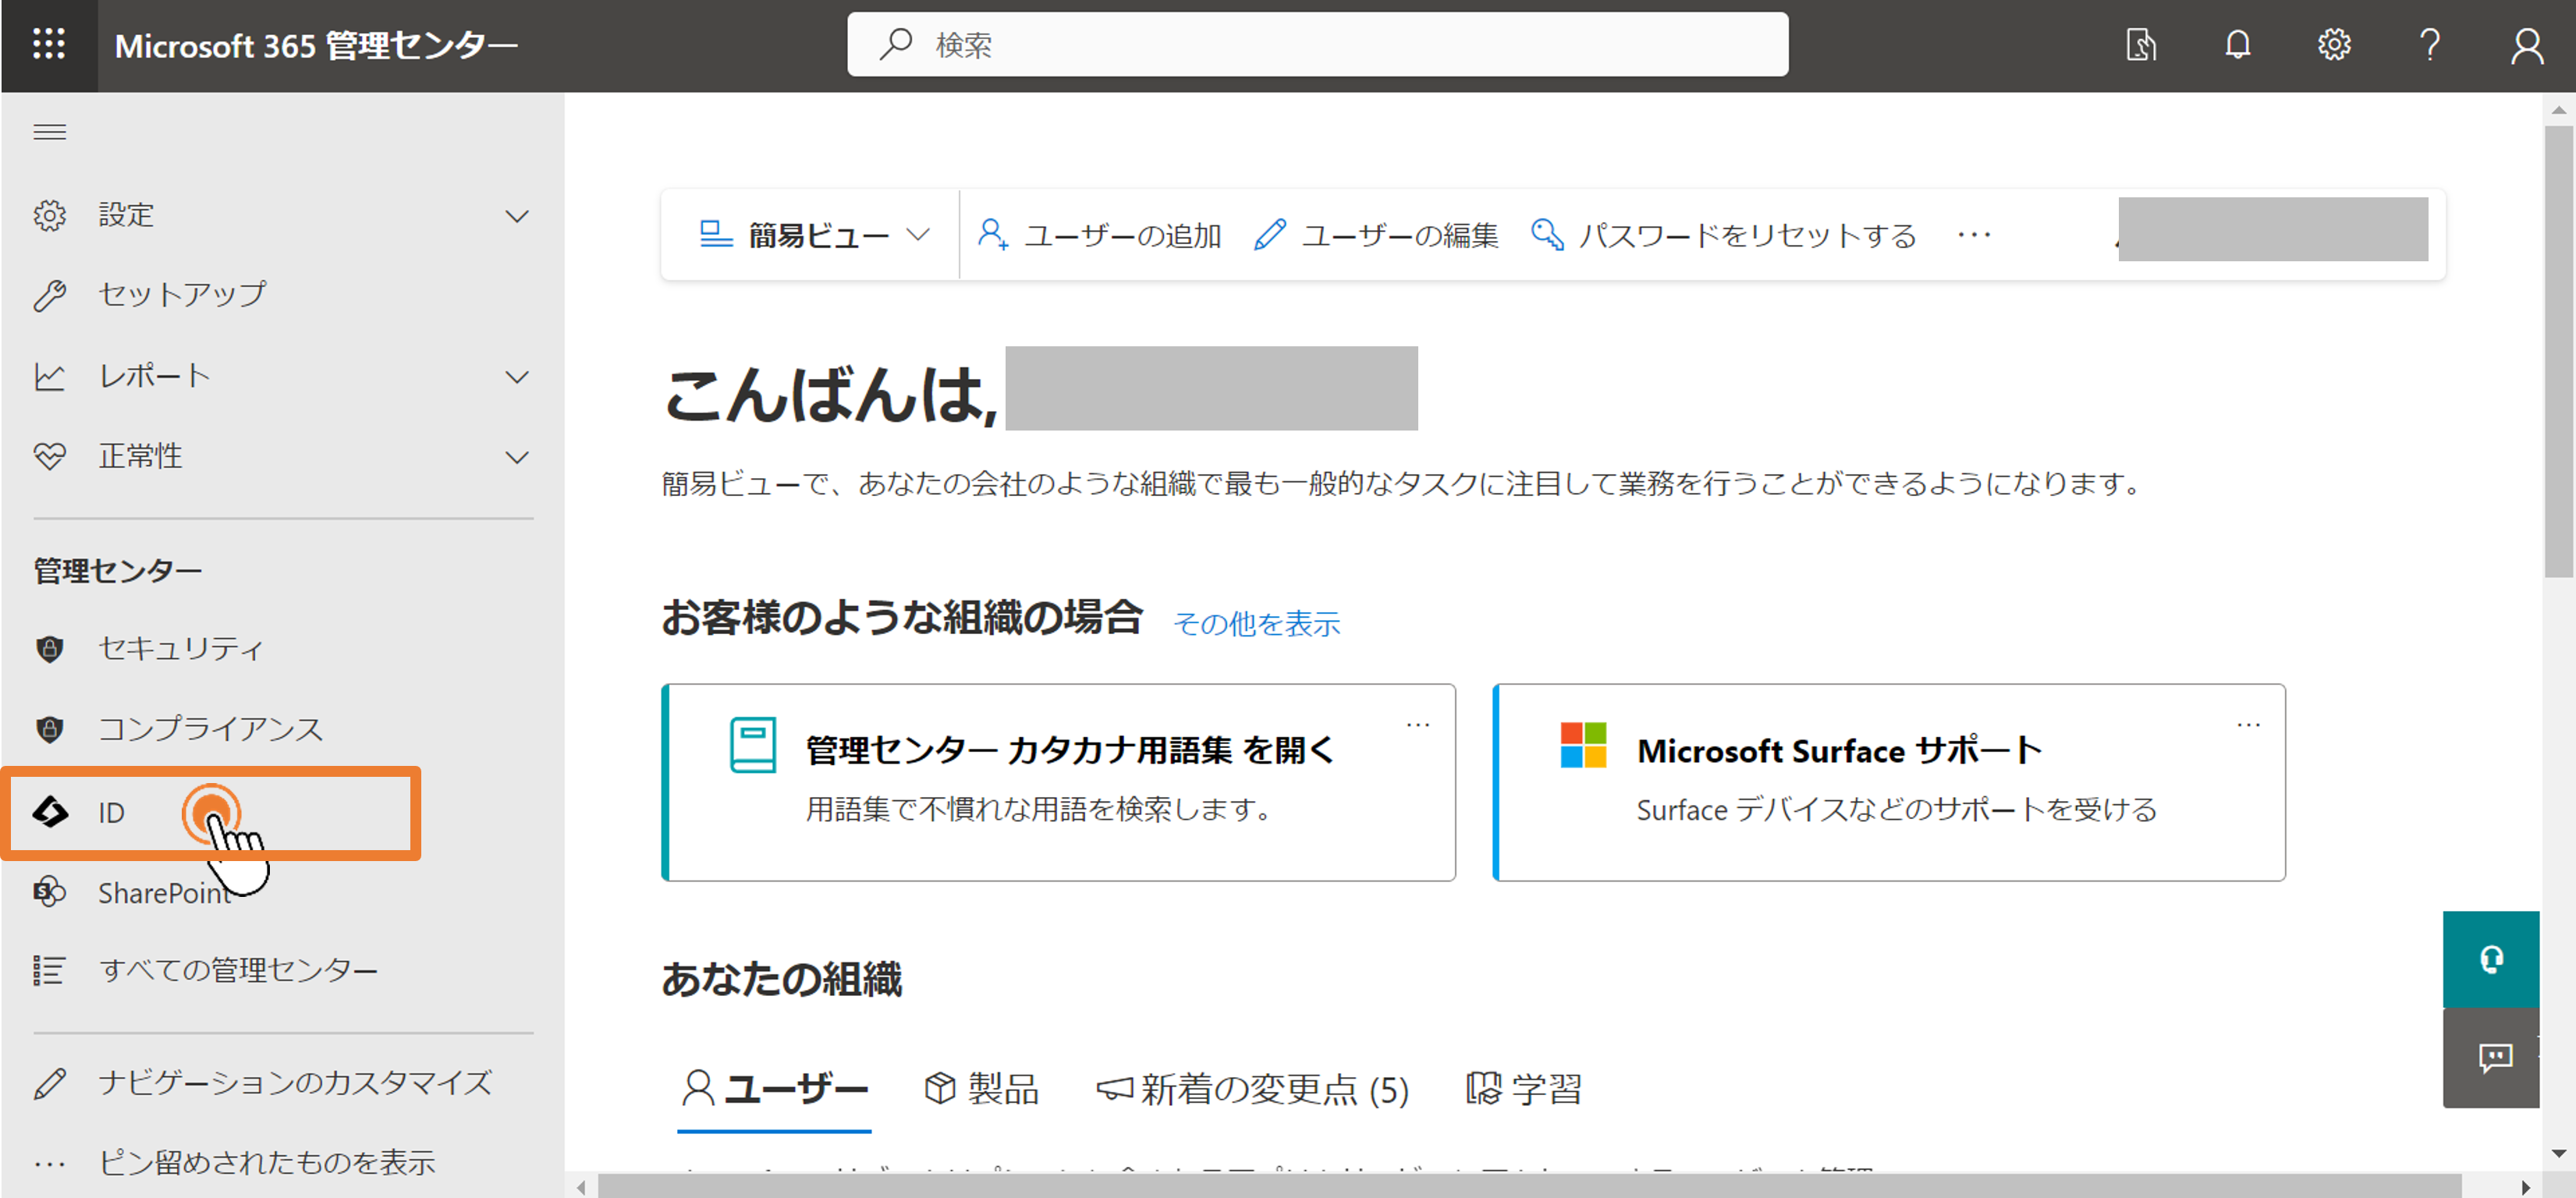2576x1198 pixels.
Task: Open the 簡易ビュー view dropdown
Action: pyautogui.click(x=814, y=235)
